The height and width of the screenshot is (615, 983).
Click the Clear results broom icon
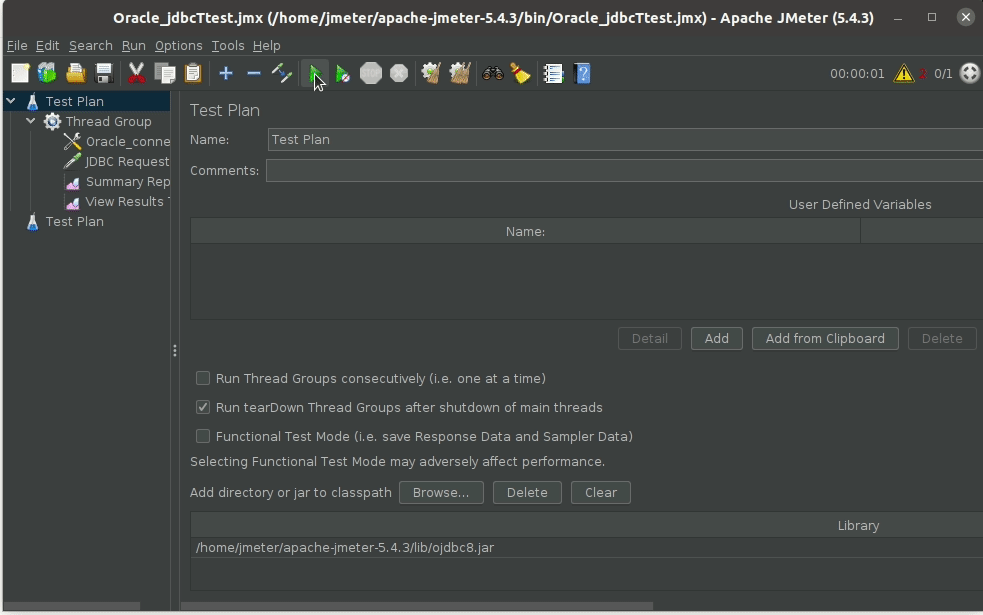tap(431, 73)
